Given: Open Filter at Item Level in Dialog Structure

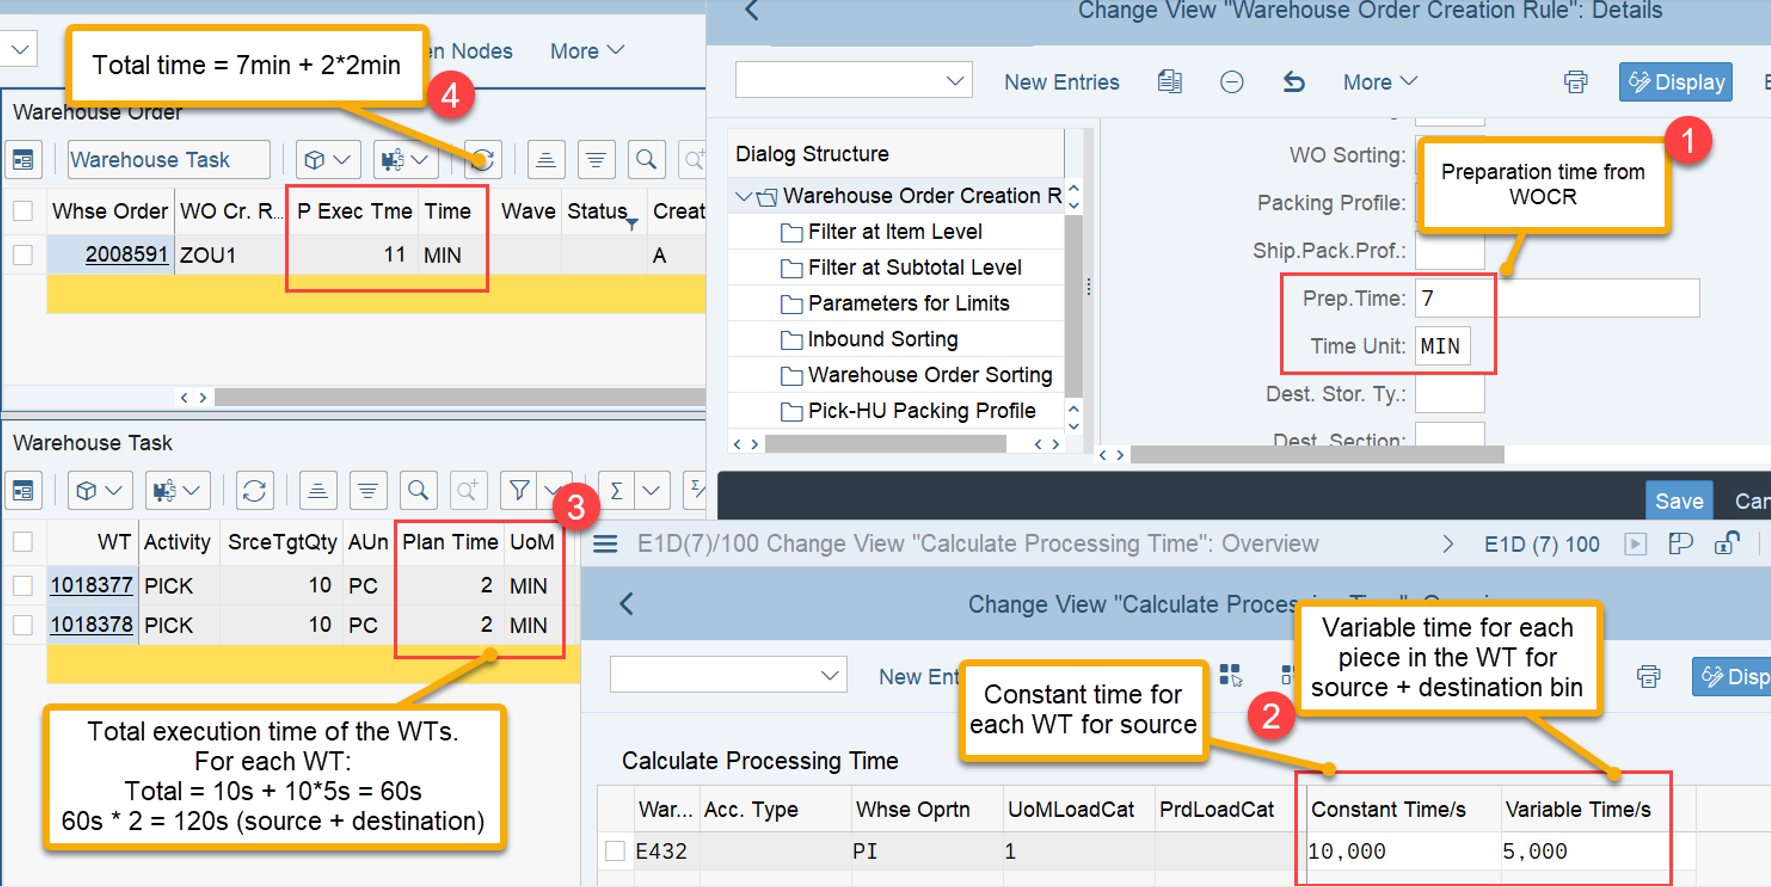Looking at the screenshot, I should point(894,232).
